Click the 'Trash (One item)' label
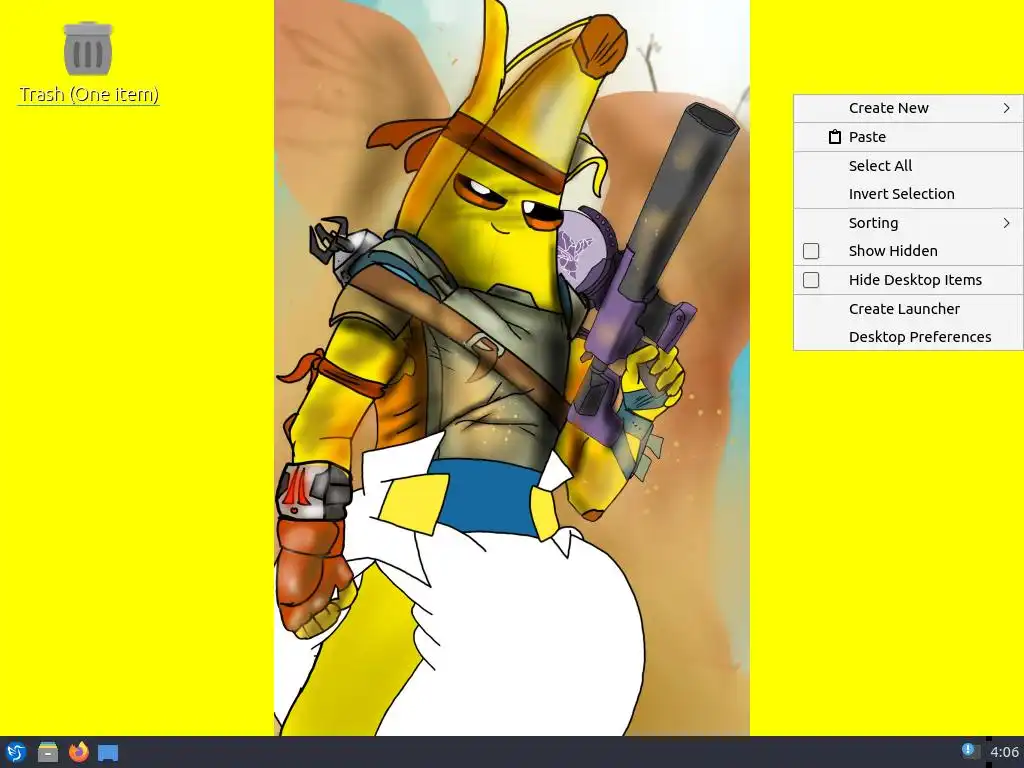The height and width of the screenshot is (768, 1024). coord(89,95)
